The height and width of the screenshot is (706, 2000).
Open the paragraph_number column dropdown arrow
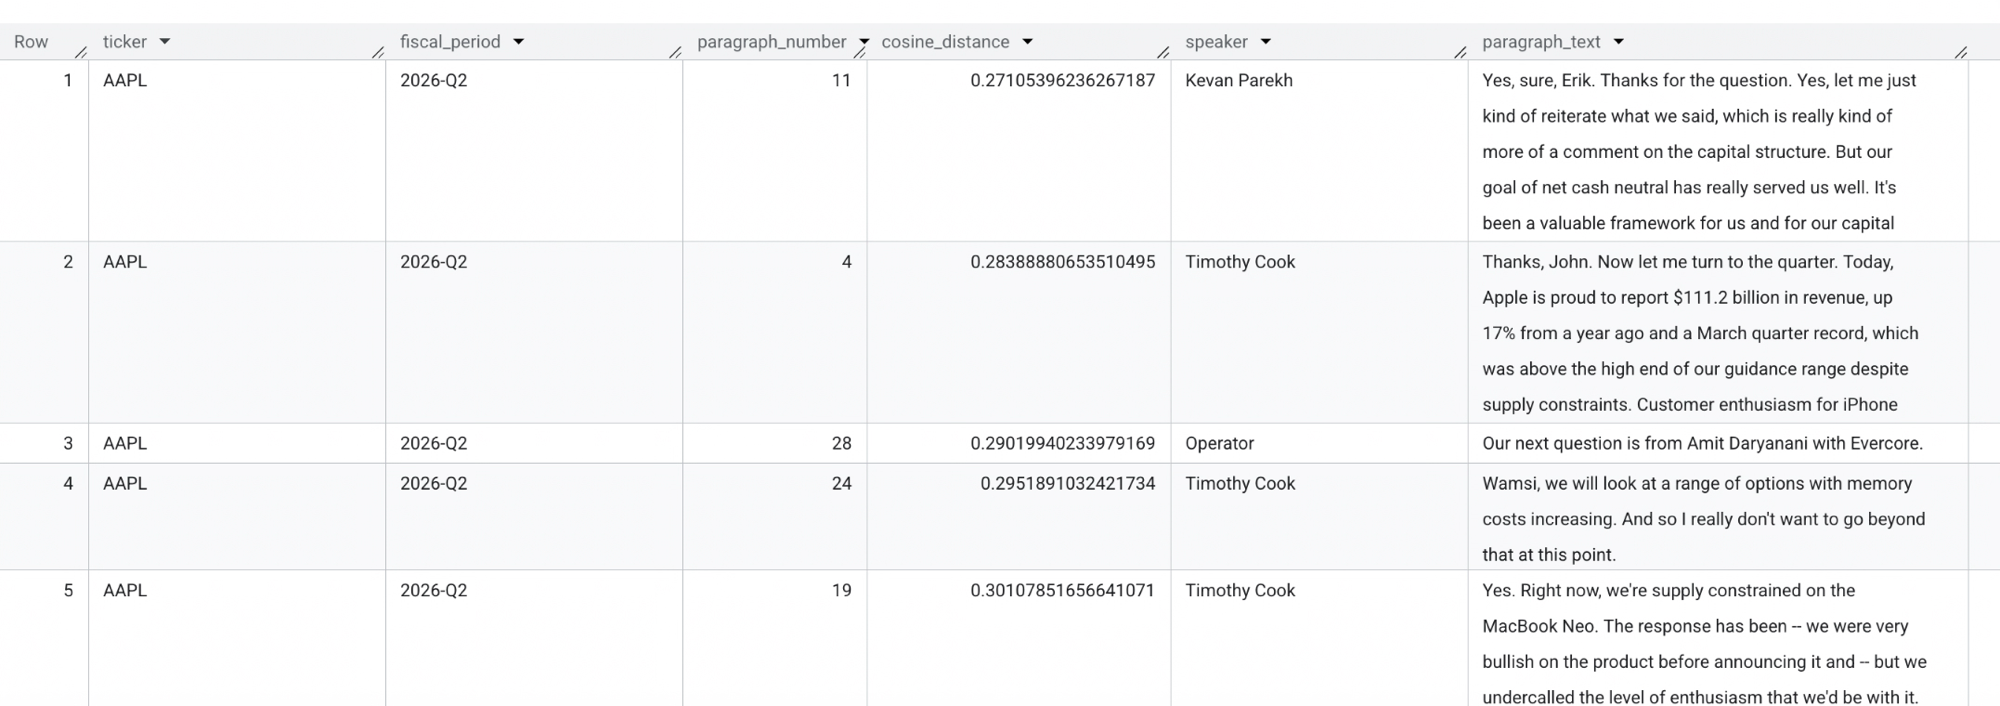tap(863, 42)
